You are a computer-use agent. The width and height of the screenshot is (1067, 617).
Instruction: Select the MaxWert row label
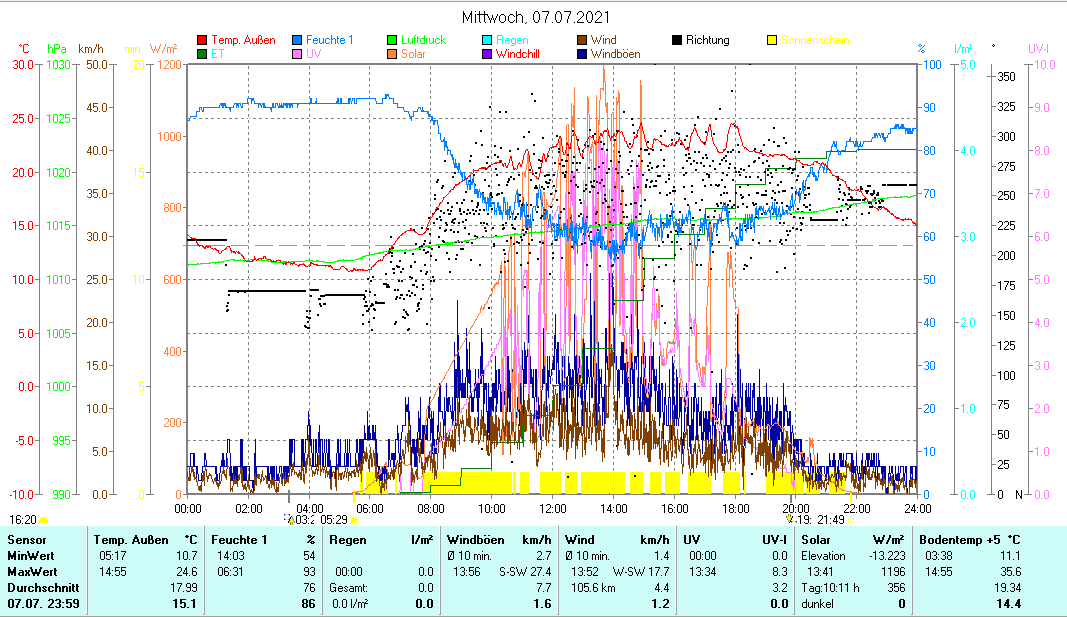30,571
